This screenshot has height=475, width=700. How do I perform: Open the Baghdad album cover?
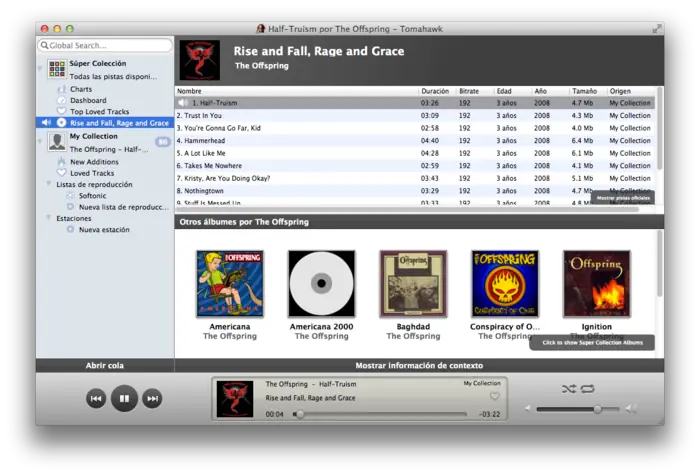pos(413,283)
